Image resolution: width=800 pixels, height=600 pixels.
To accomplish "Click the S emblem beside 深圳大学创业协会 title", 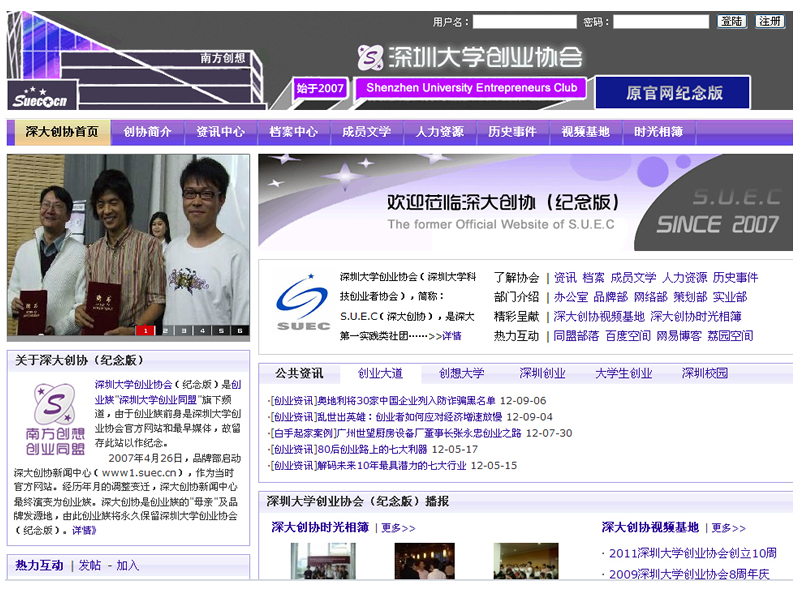I will pos(370,57).
